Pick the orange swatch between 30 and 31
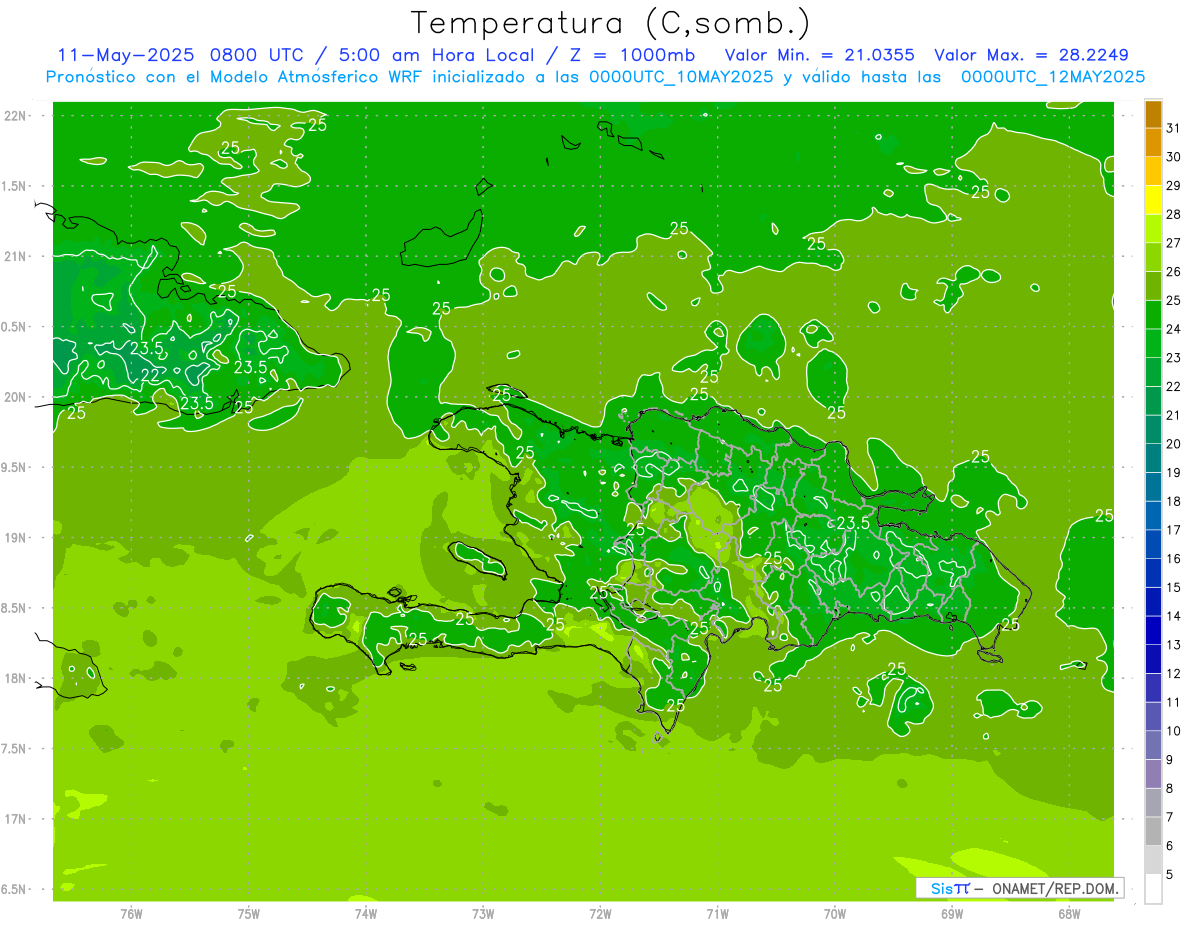Screen dimensions: 1200x927 (1153, 142)
